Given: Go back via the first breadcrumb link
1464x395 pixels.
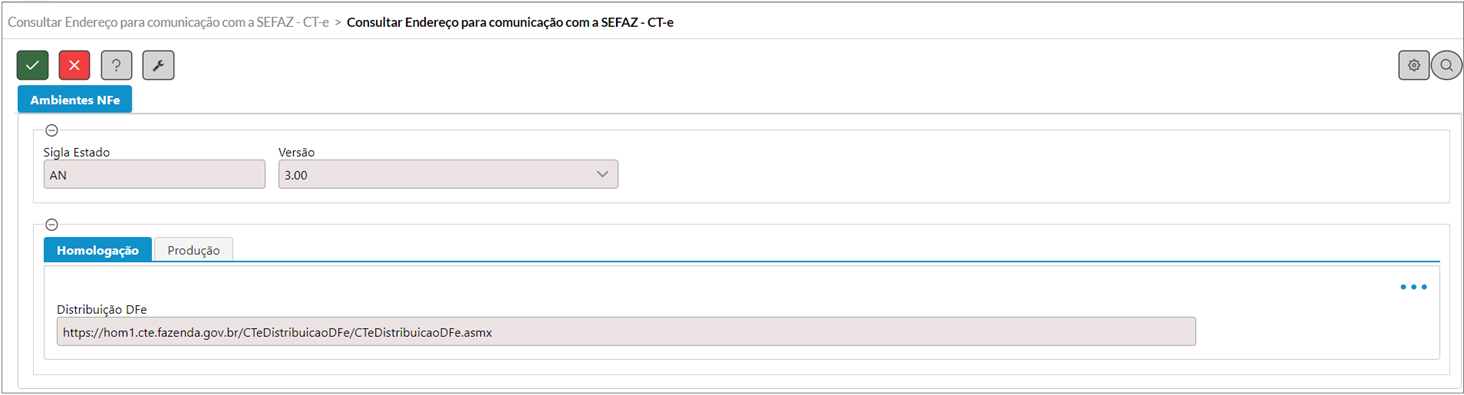Looking at the screenshot, I should pos(169,21).
